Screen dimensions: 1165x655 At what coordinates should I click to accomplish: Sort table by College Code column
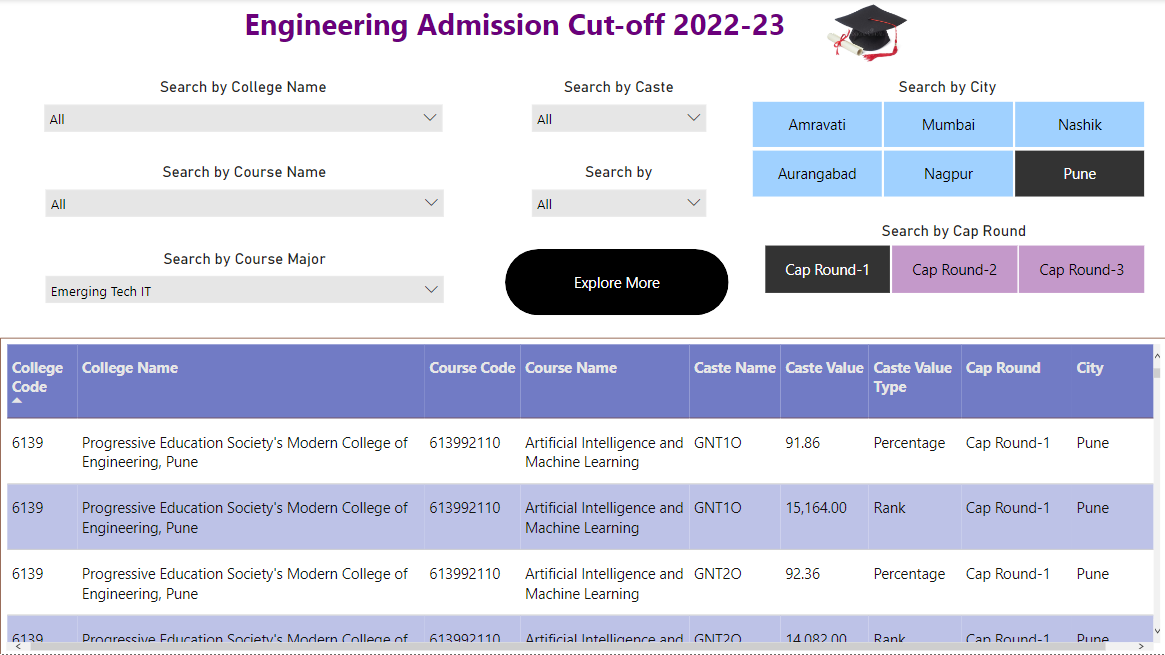pyautogui.click(x=40, y=378)
